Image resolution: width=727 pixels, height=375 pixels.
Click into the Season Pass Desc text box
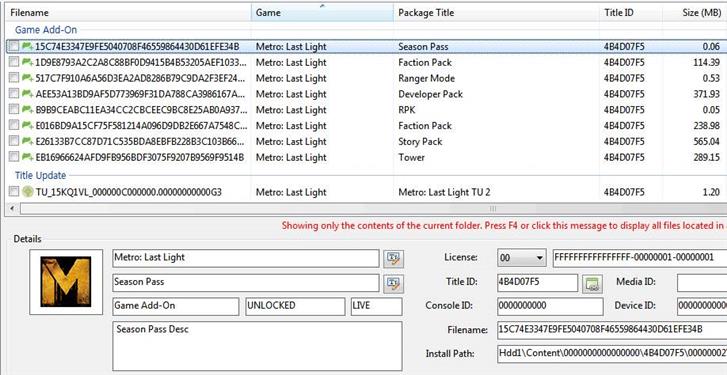(x=257, y=346)
